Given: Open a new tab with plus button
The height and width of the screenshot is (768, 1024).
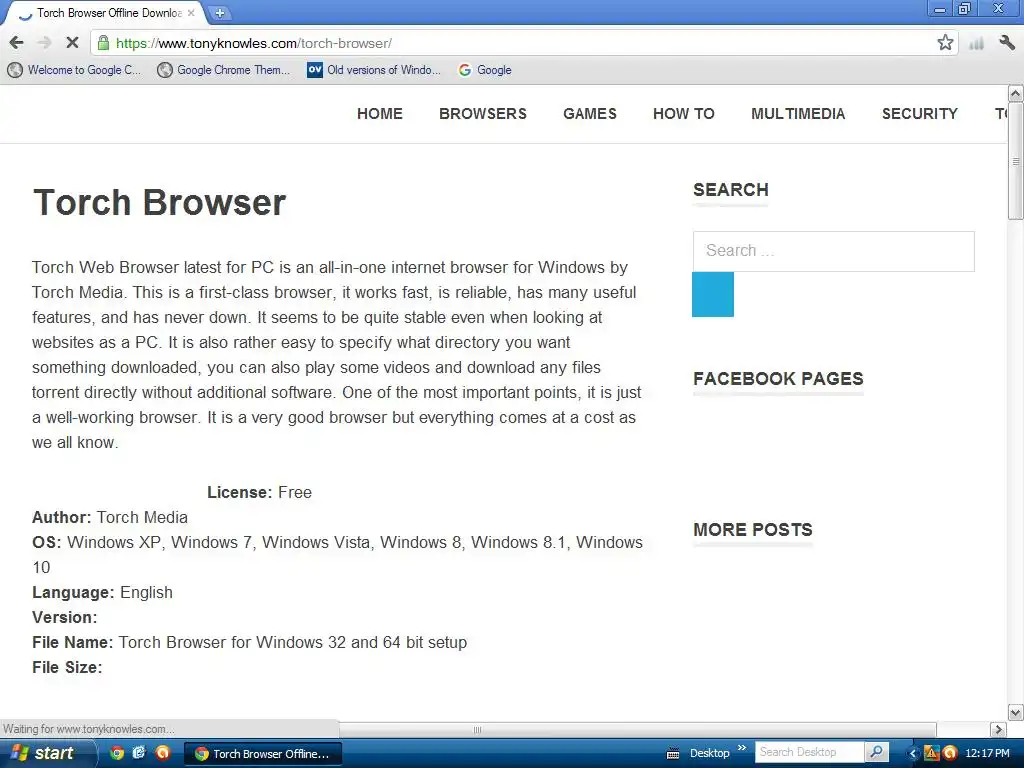Looking at the screenshot, I should tap(220, 12).
